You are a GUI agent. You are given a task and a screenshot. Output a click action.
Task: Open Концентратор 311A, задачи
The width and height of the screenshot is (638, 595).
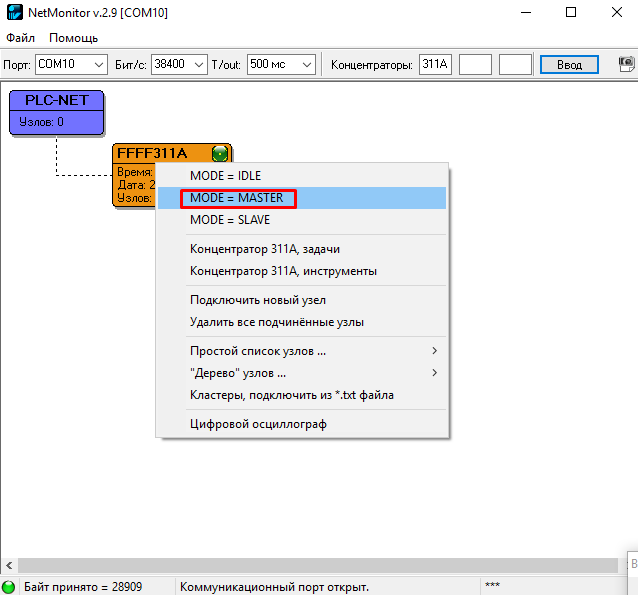[302, 249]
